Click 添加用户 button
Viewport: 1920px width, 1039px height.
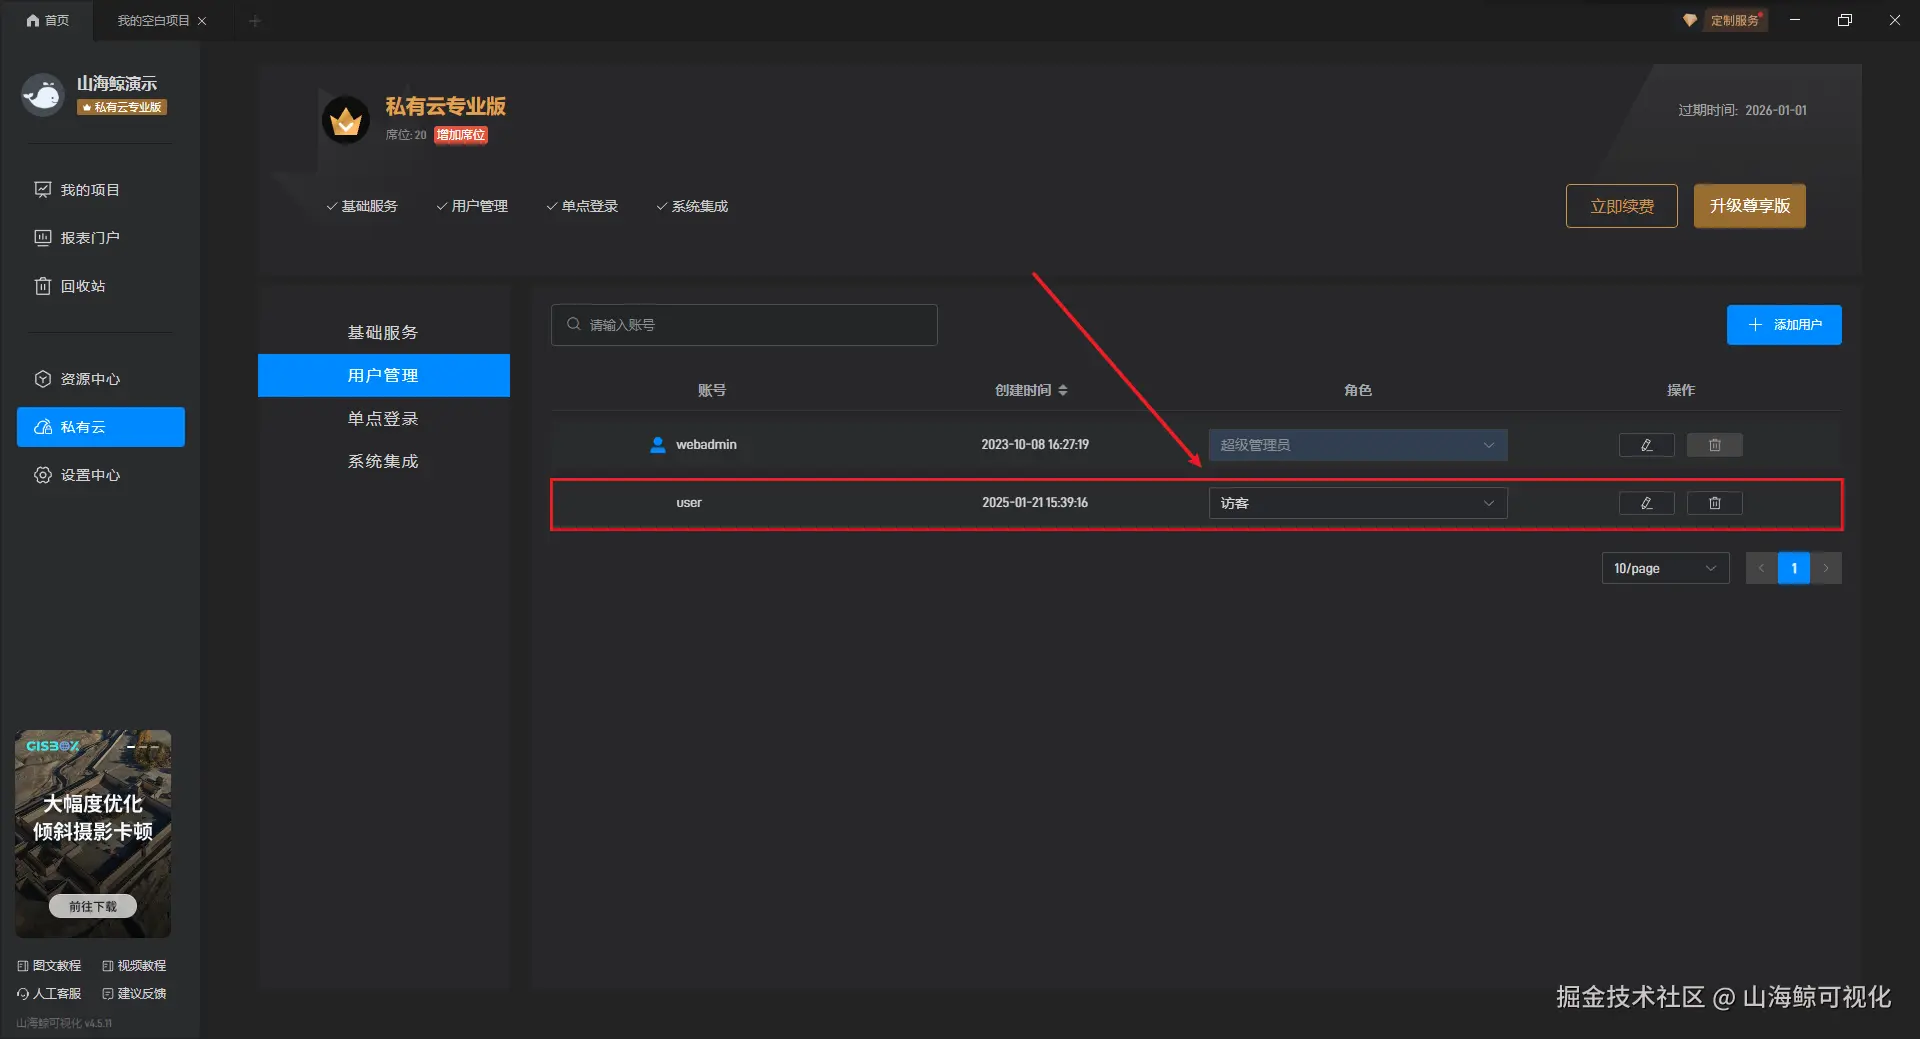(x=1784, y=325)
